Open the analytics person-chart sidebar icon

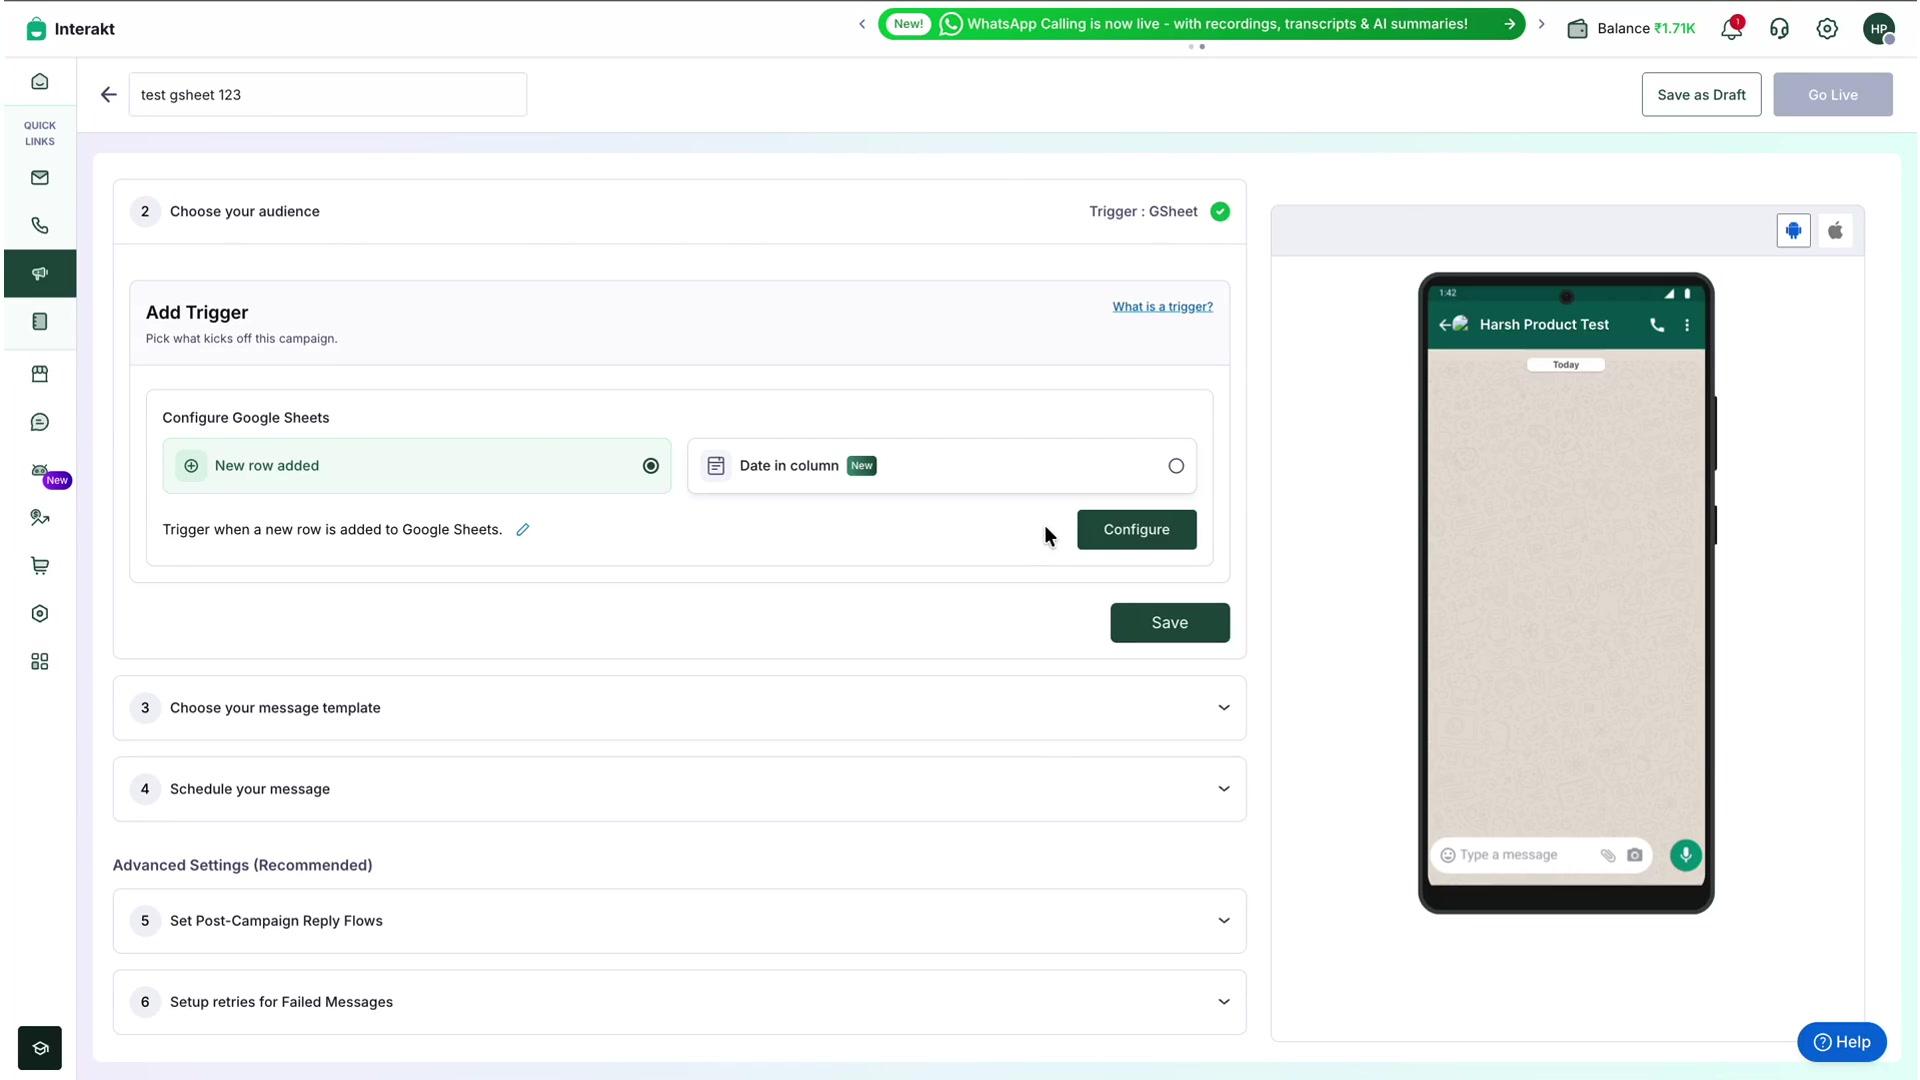pyautogui.click(x=40, y=518)
